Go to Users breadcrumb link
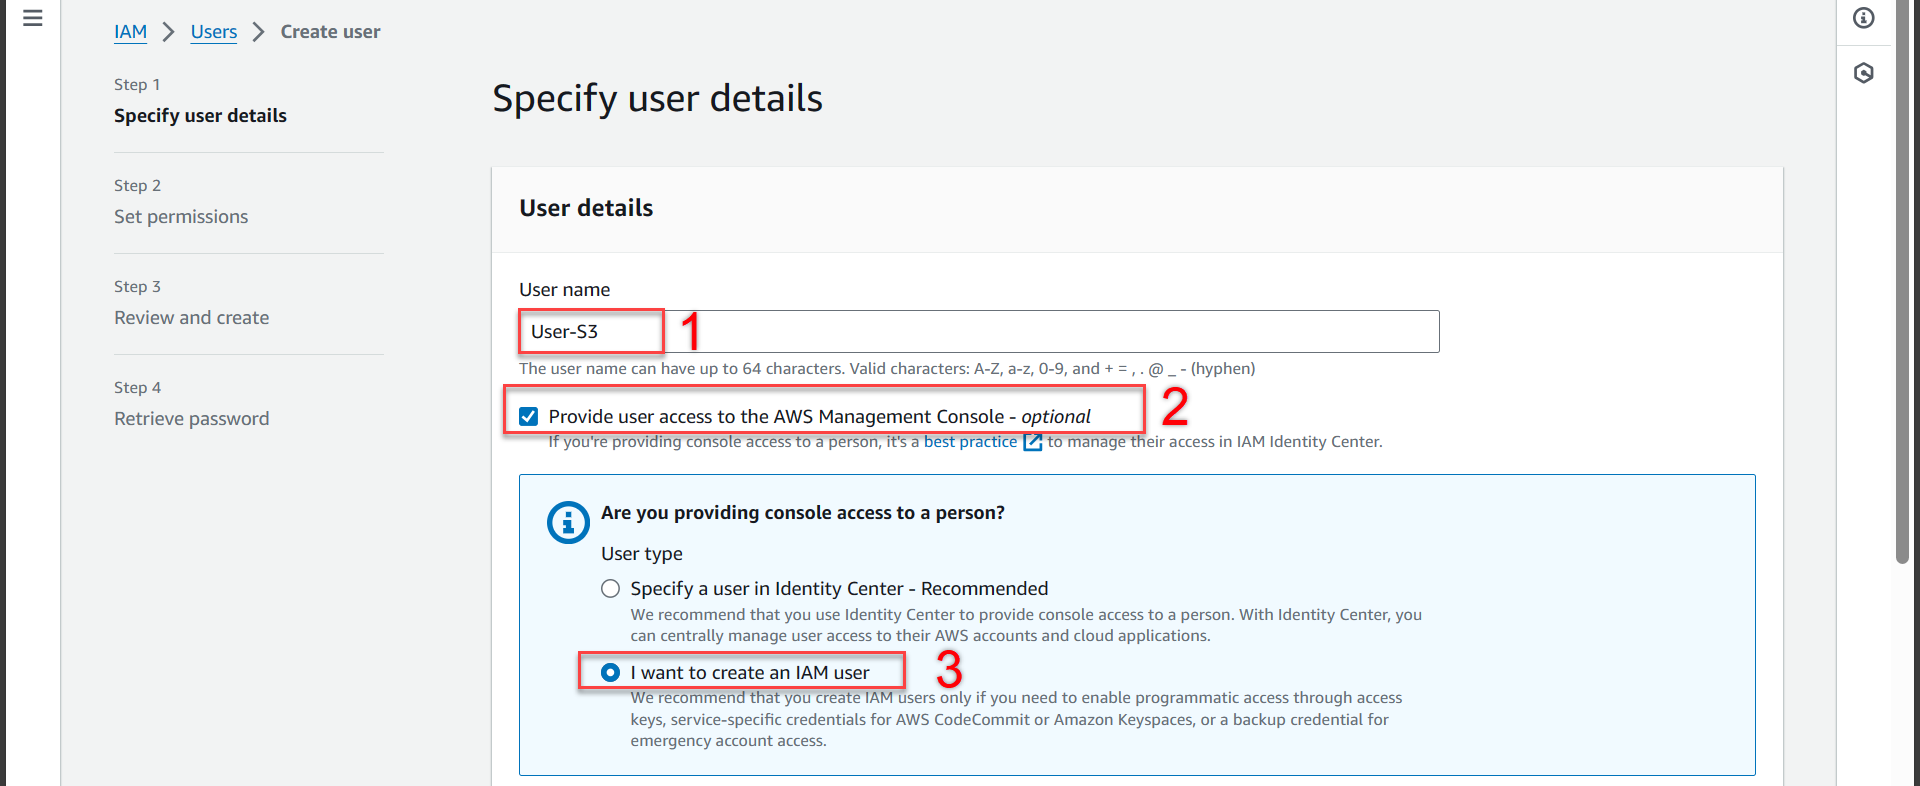 (214, 32)
